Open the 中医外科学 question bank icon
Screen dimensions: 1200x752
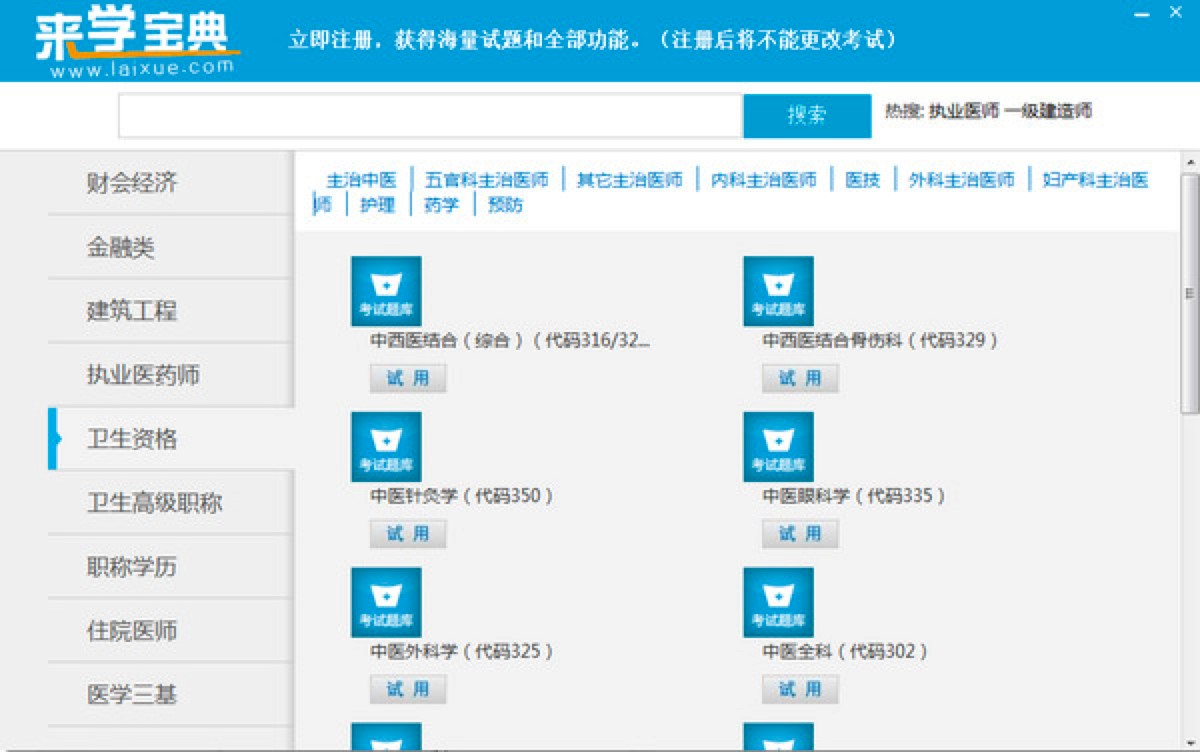click(x=385, y=600)
